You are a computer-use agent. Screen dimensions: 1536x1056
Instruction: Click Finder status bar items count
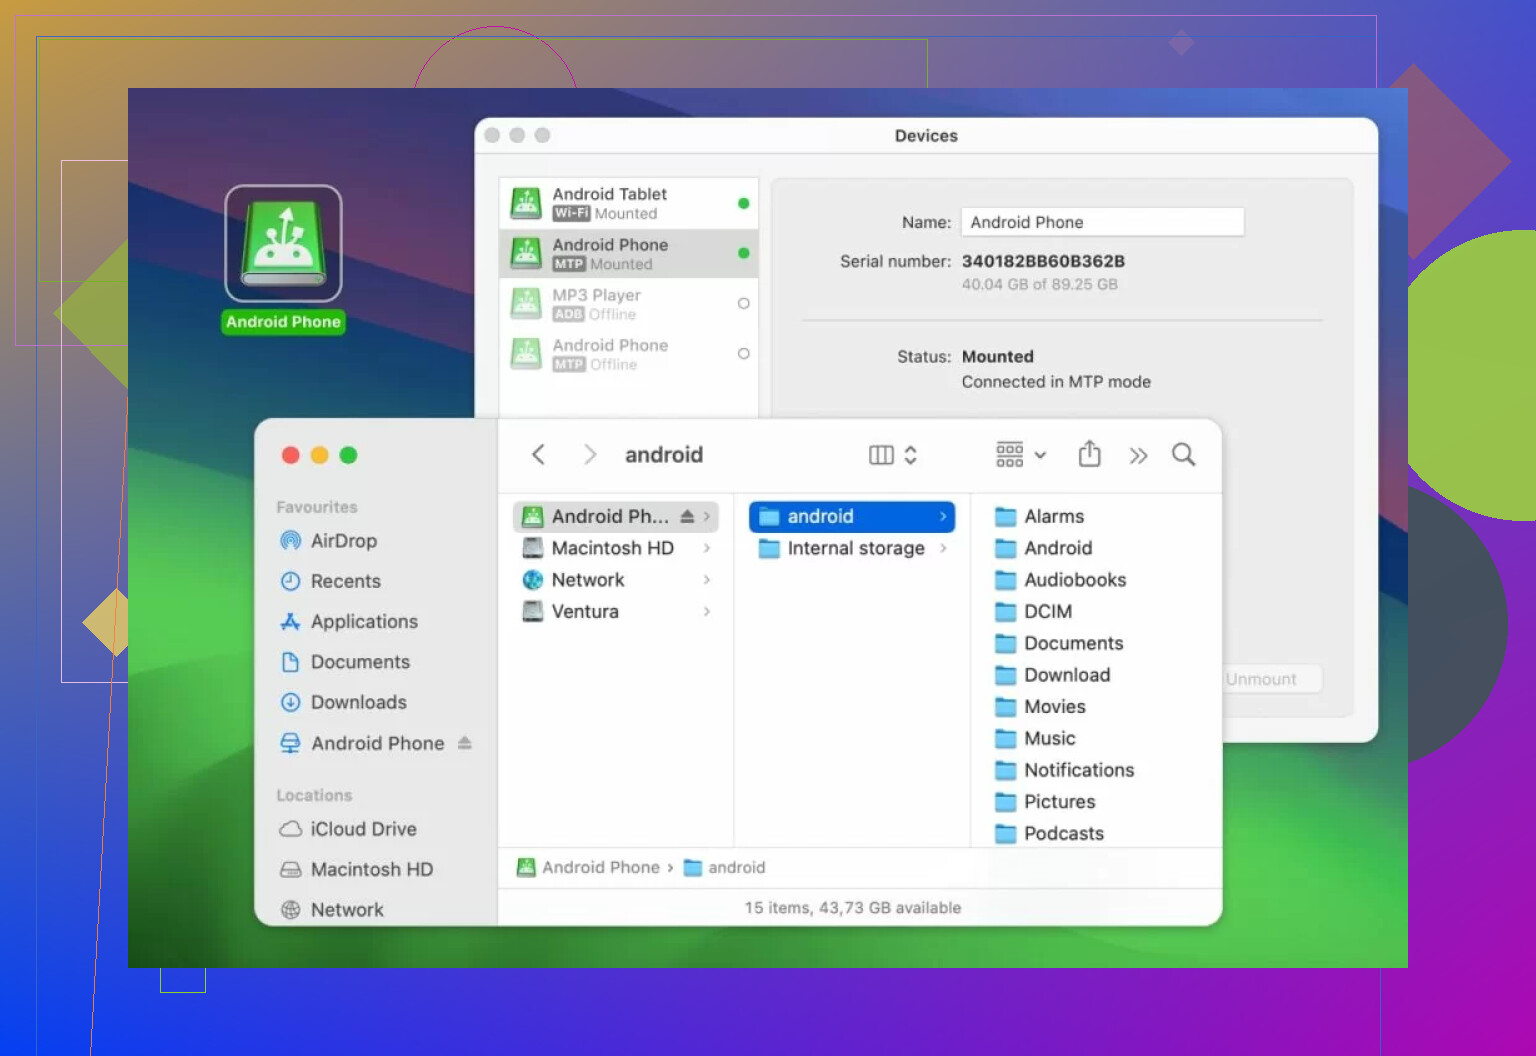pyautogui.click(x=853, y=908)
